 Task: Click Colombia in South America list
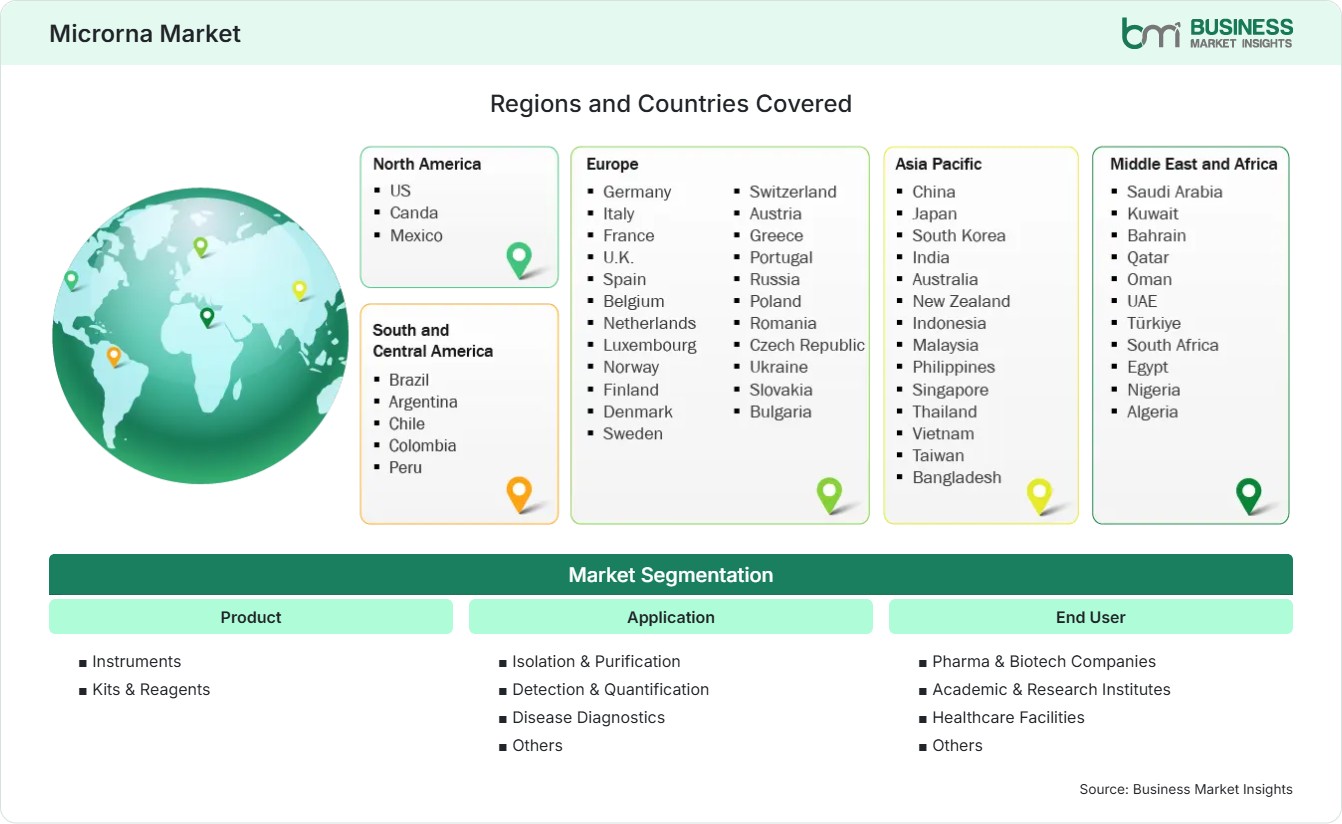[422, 445]
